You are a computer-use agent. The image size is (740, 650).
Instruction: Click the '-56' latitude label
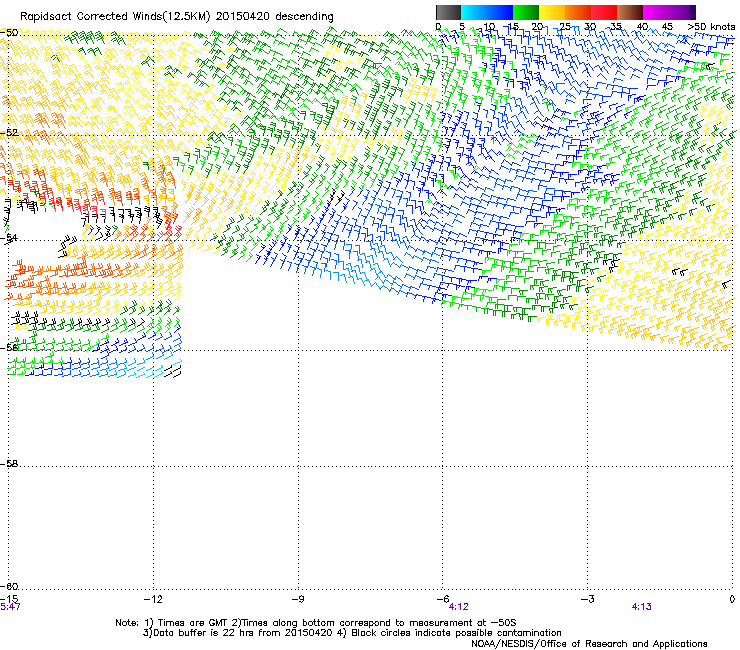pos(9,347)
